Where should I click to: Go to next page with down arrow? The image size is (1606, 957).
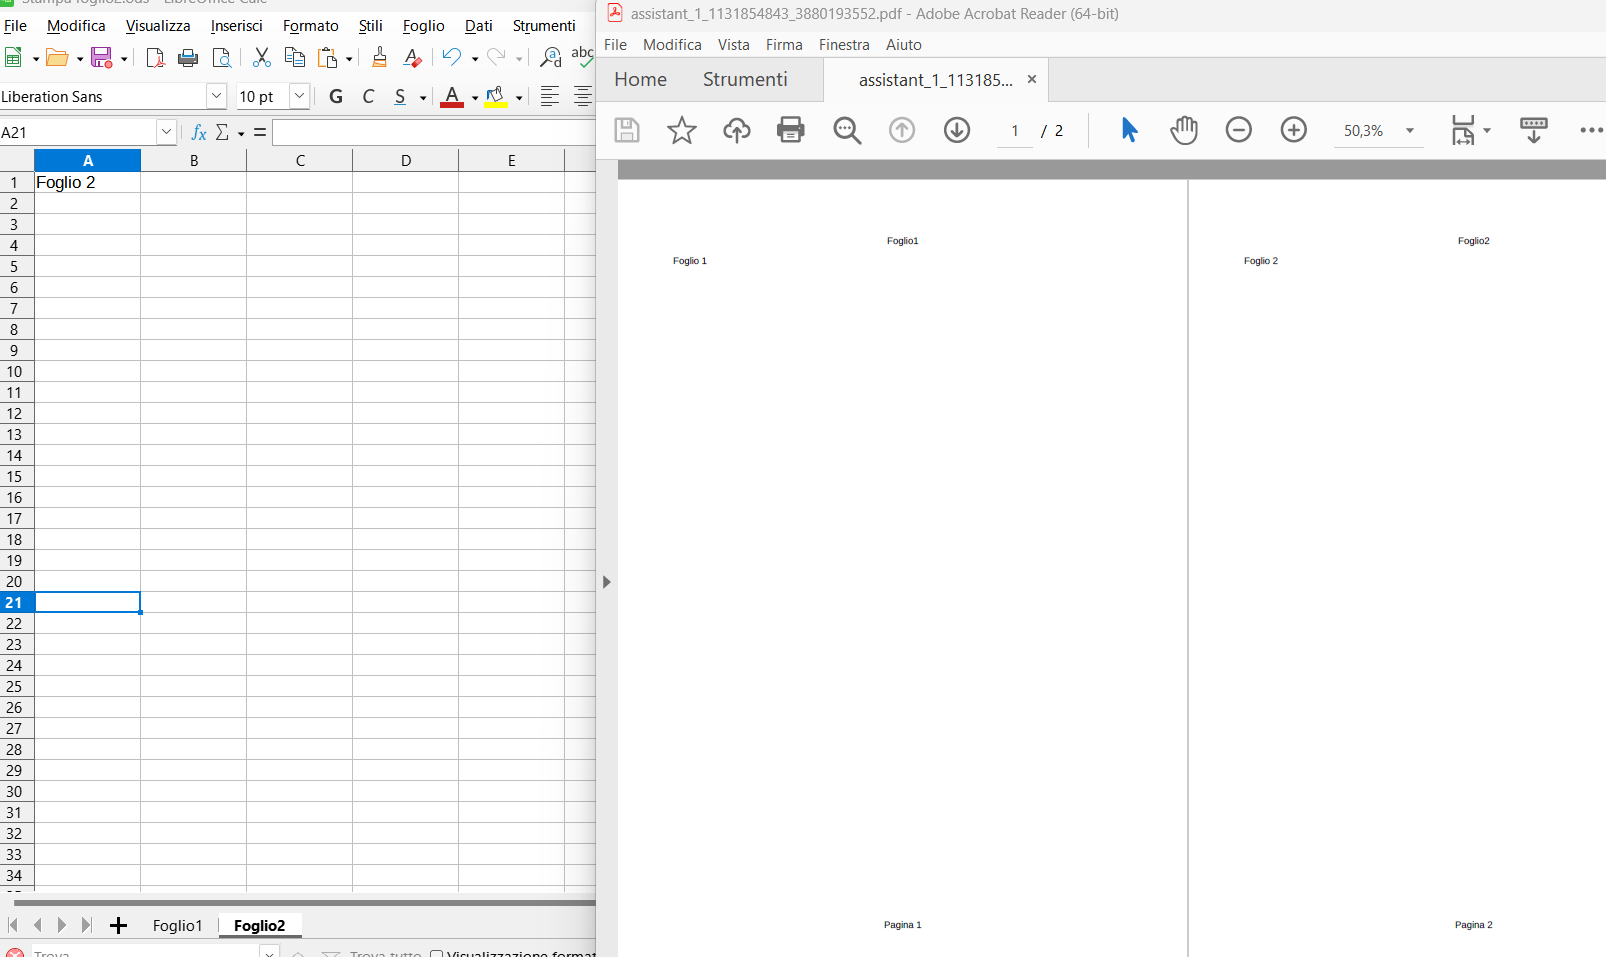(957, 130)
